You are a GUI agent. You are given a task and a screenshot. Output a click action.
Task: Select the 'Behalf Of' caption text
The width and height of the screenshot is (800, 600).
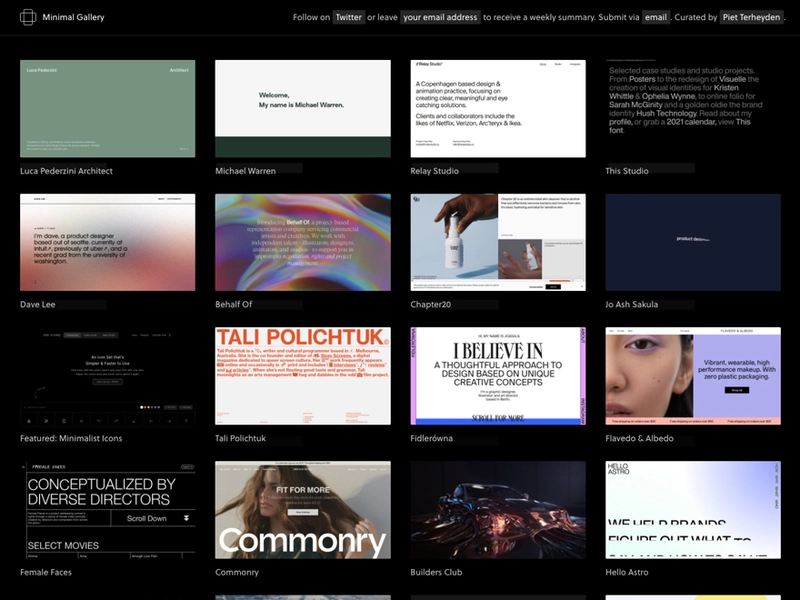coord(234,305)
